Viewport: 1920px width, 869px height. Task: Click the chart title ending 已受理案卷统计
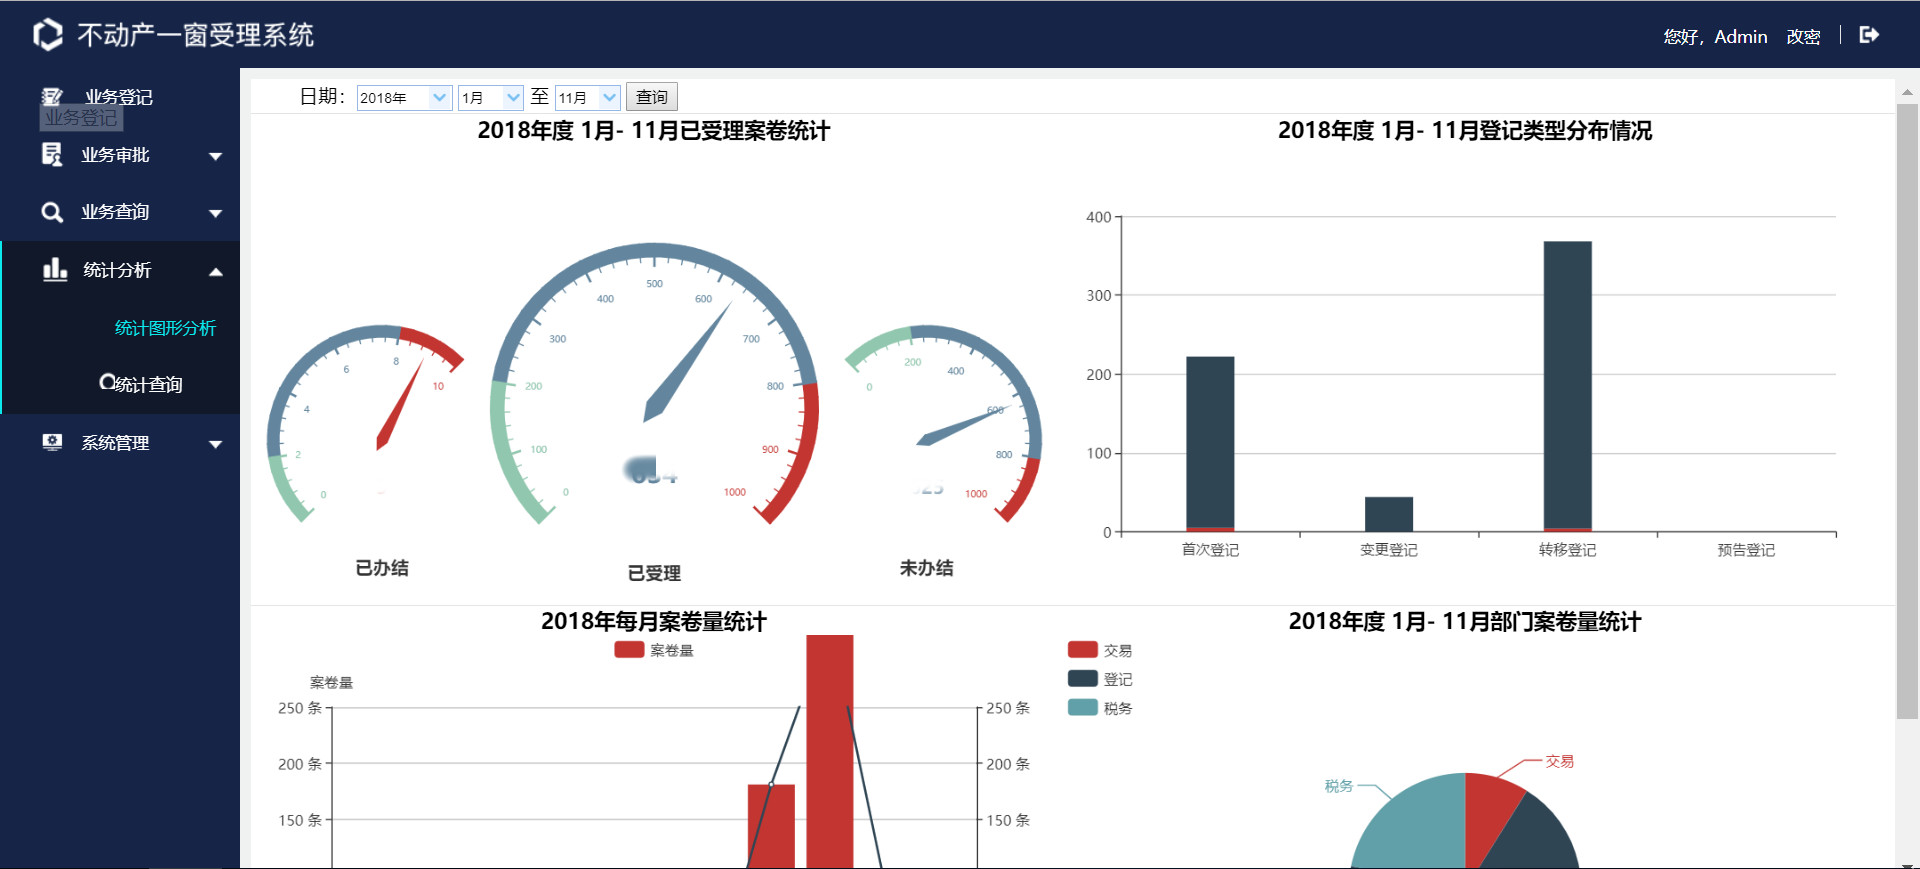pyautogui.click(x=654, y=131)
